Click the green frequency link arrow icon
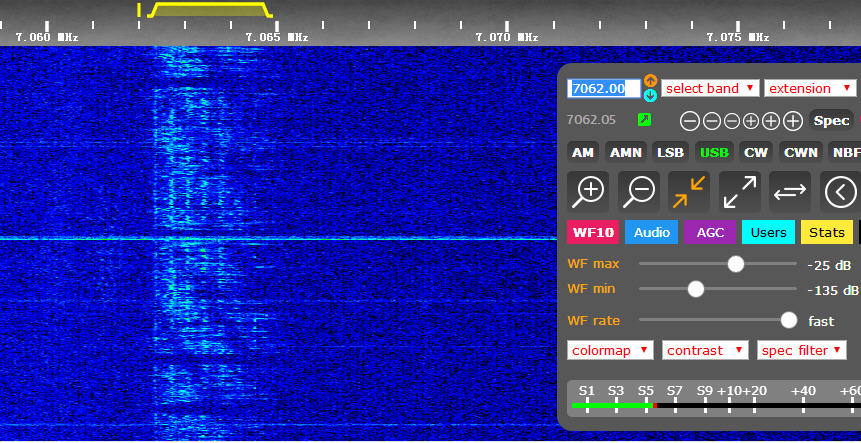 [x=644, y=120]
